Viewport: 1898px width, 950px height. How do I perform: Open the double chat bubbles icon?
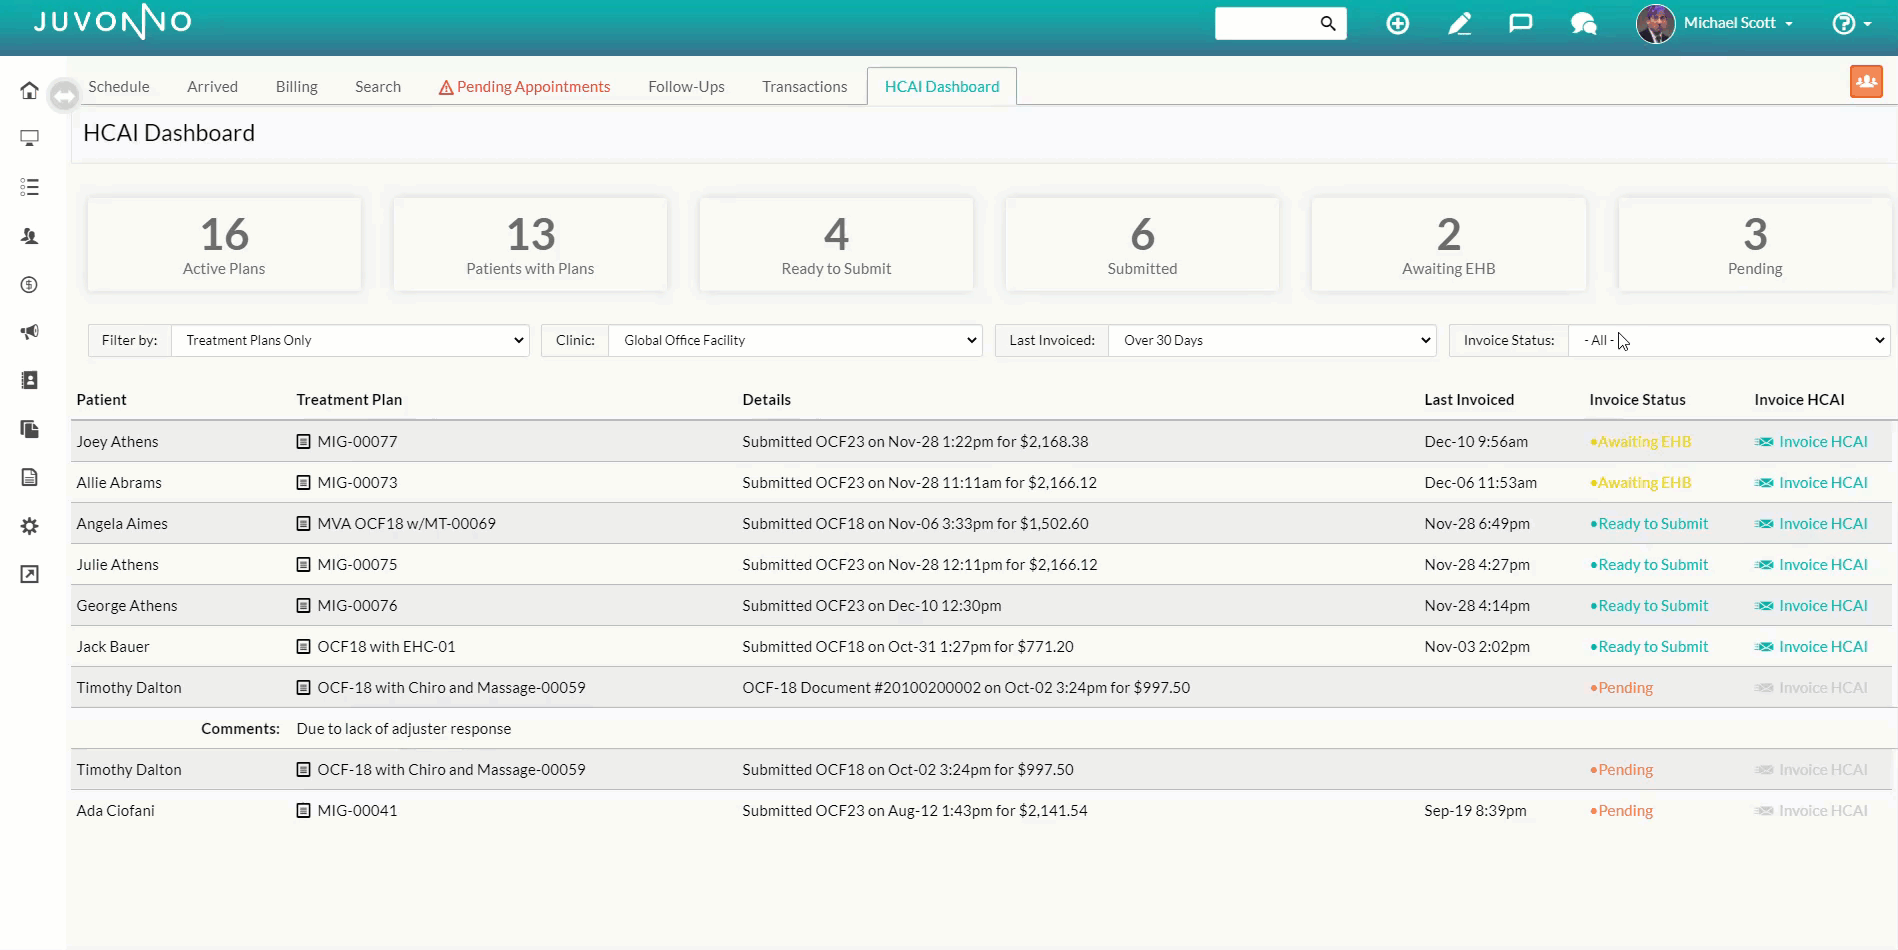(x=1583, y=23)
